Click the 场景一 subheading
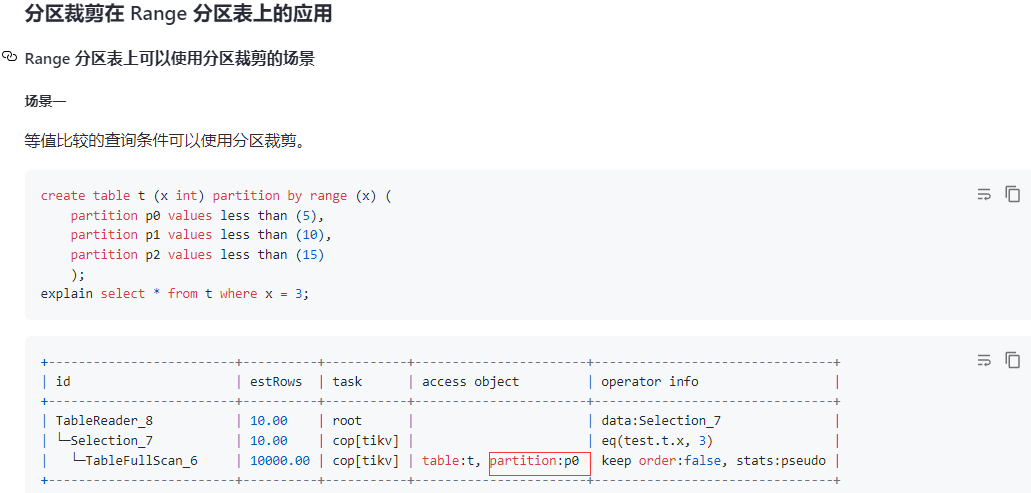 [45, 101]
